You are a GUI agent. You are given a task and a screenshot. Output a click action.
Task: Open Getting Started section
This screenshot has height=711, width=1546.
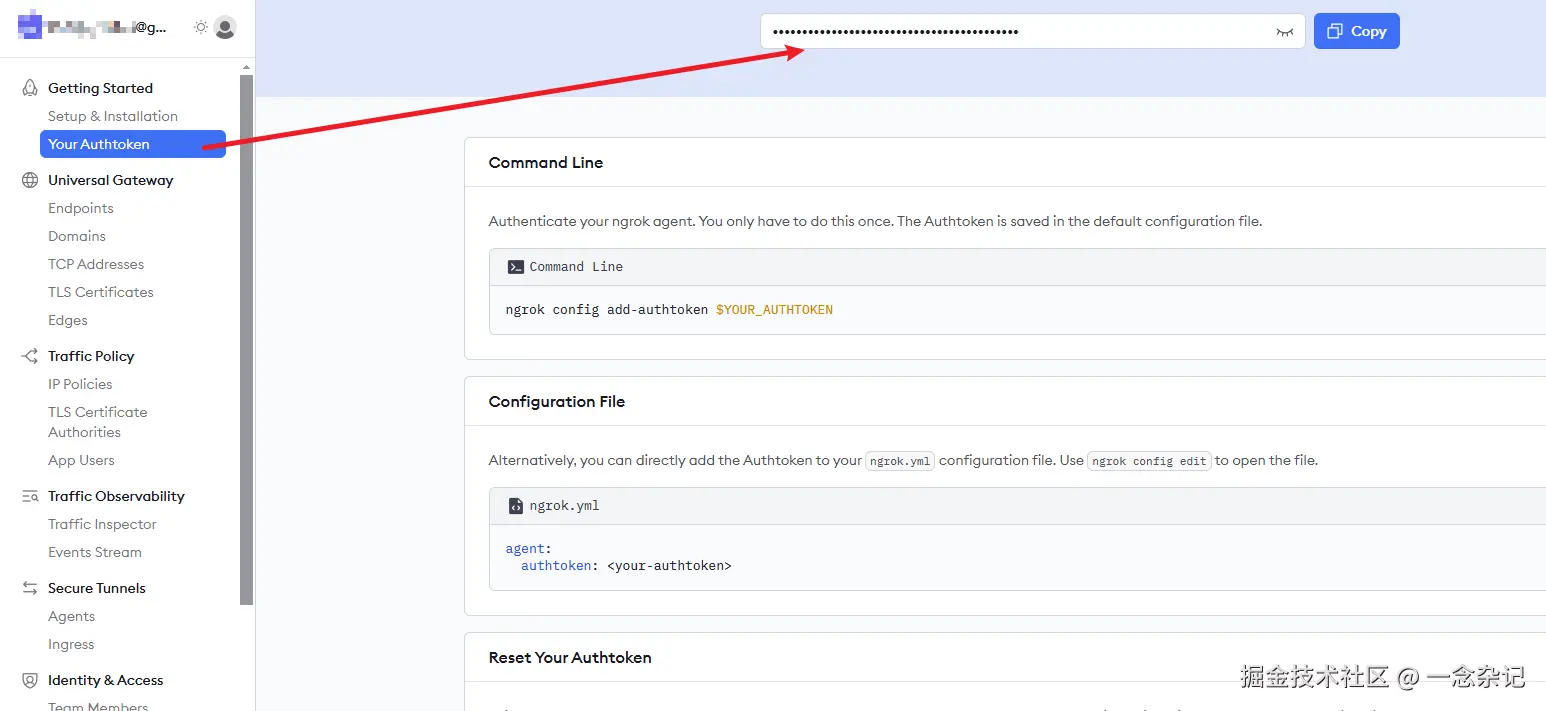pos(100,88)
